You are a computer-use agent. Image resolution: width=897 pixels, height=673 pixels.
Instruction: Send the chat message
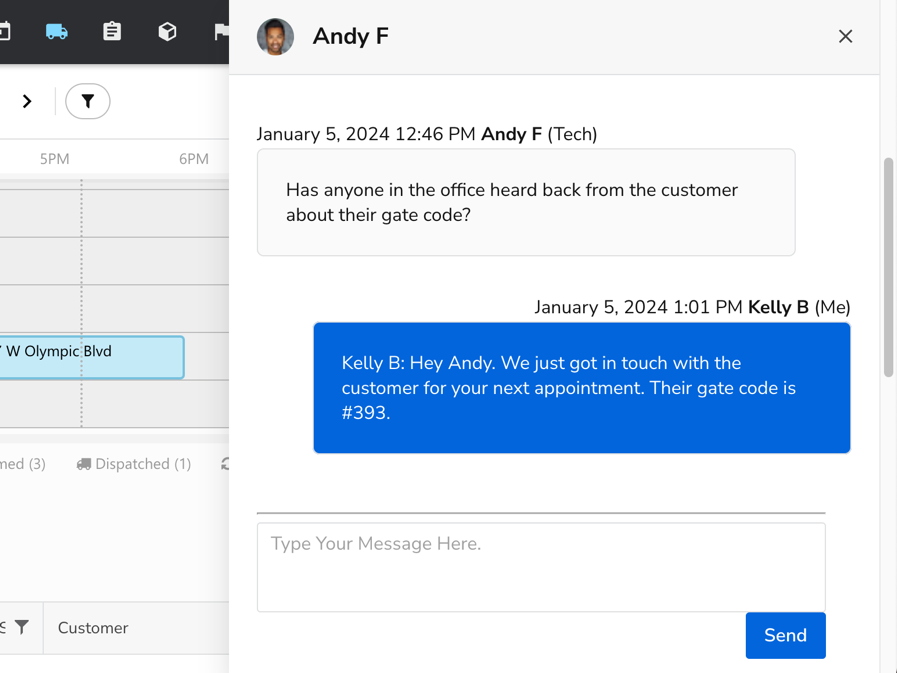785,635
